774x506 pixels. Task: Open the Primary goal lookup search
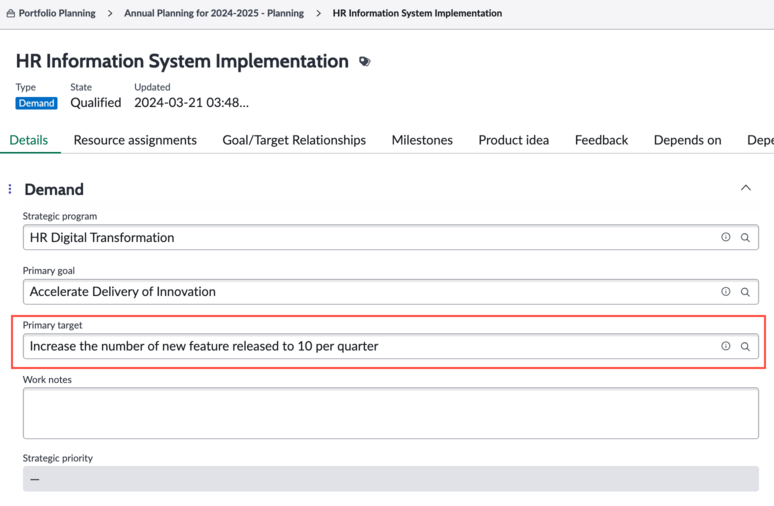745,292
